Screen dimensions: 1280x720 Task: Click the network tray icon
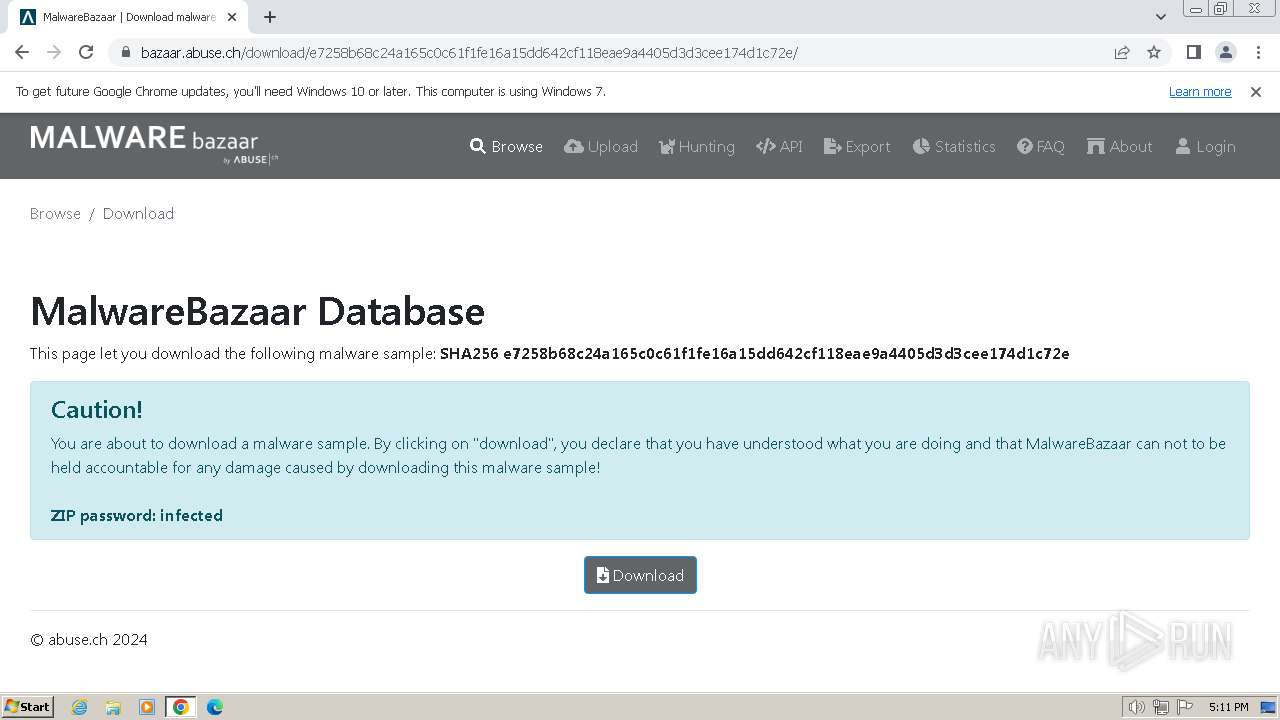tap(1161, 707)
